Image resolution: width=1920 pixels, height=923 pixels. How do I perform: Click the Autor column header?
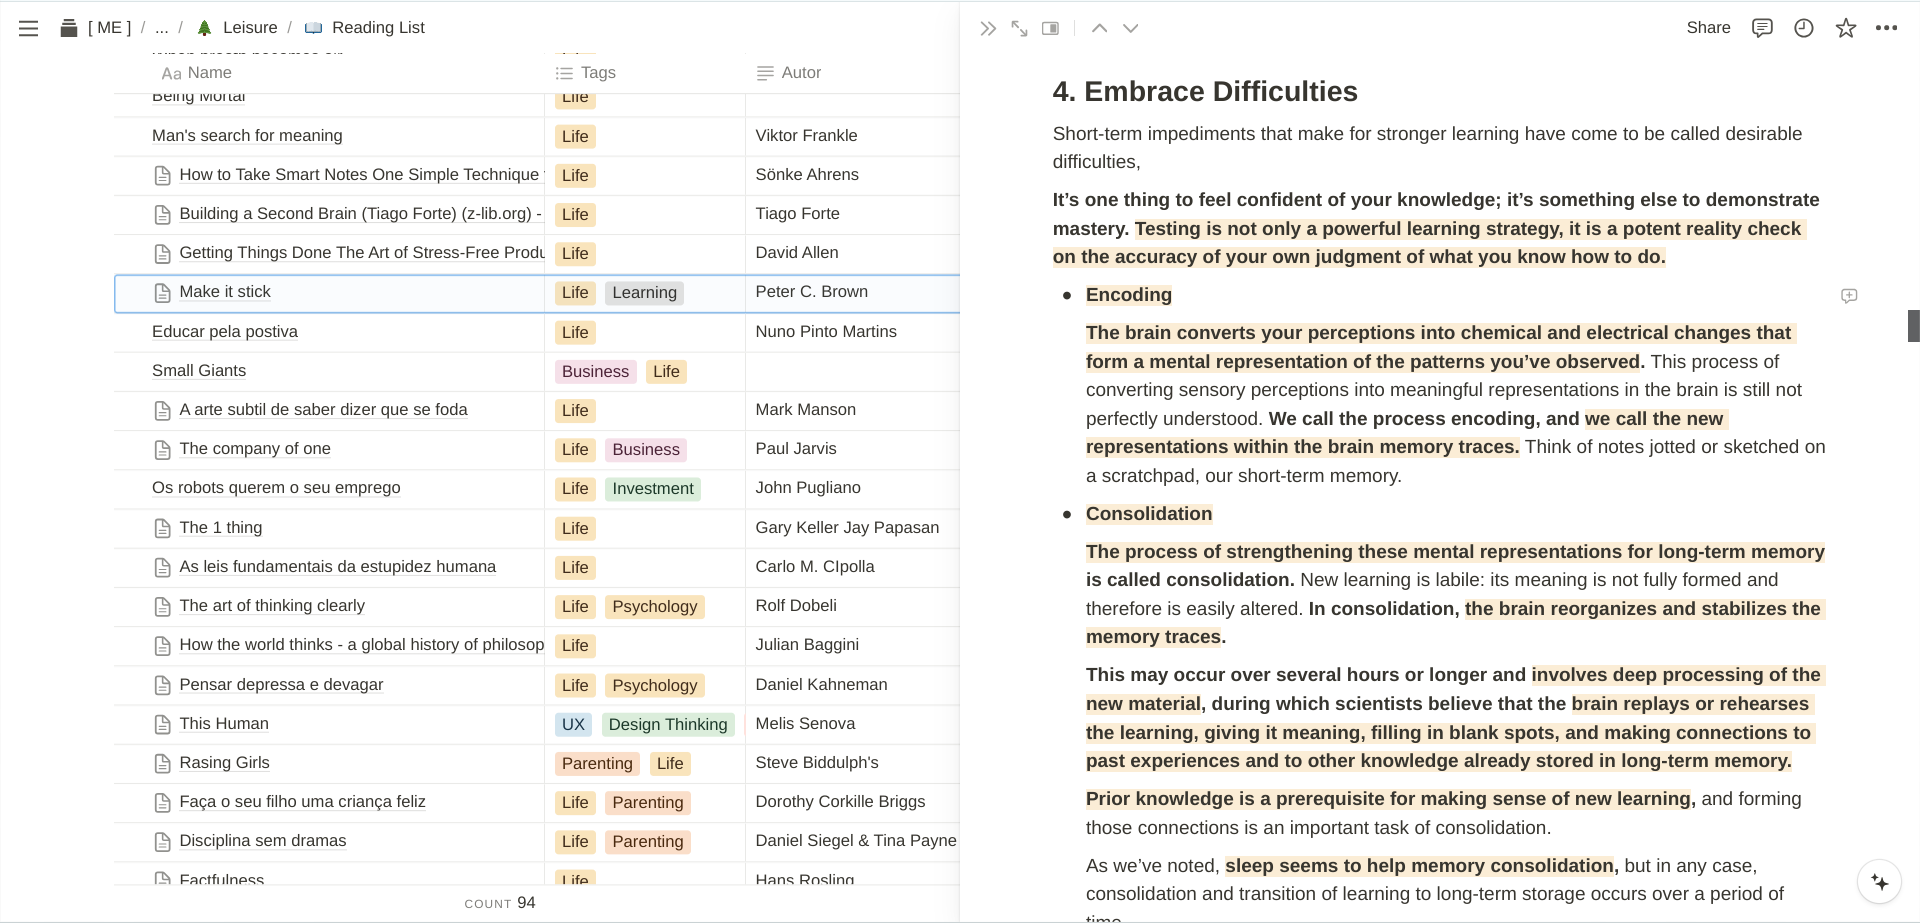coord(789,73)
